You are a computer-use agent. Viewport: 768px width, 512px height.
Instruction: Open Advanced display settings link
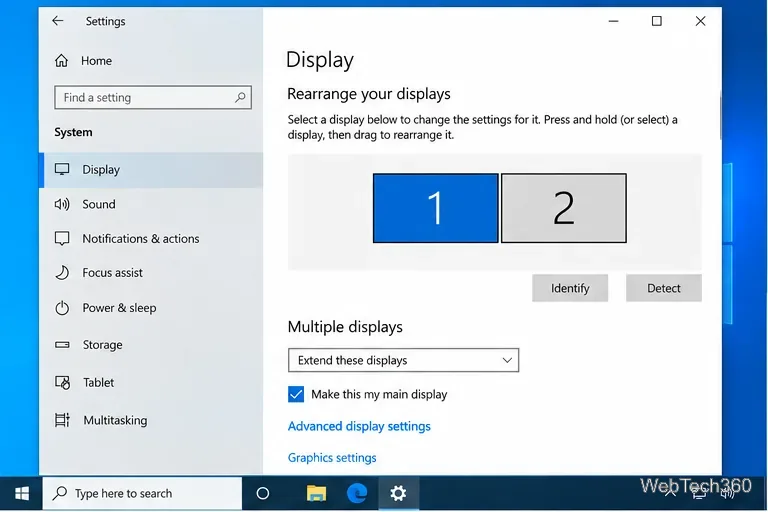coord(359,426)
